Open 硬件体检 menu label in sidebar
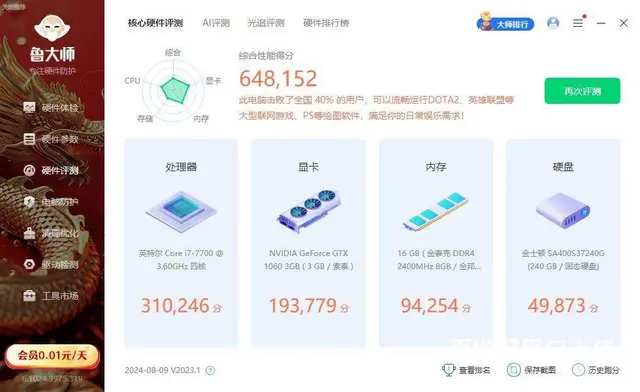This screenshot has width=640, height=392. [60, 108]
